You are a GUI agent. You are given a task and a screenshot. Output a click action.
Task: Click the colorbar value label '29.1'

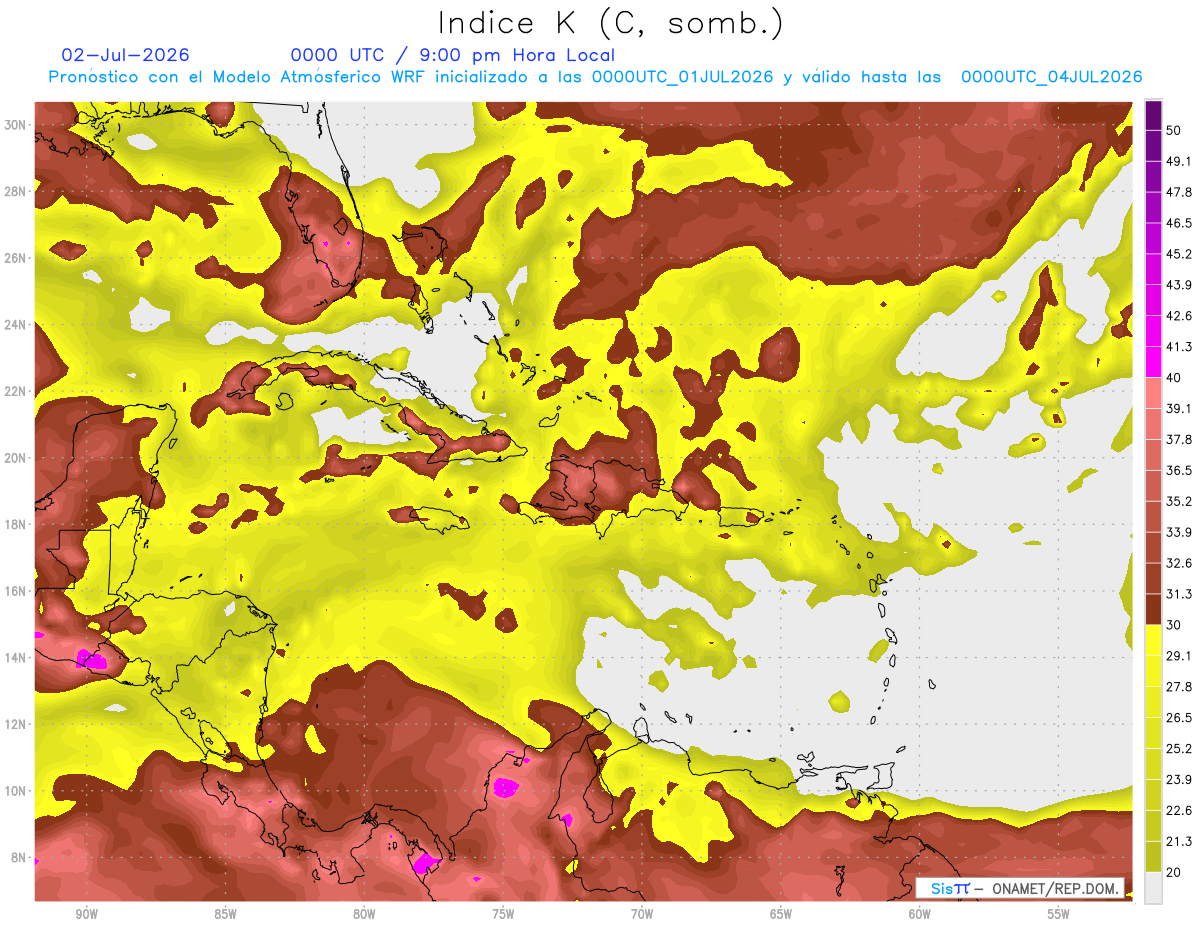tap(1179, 655)
